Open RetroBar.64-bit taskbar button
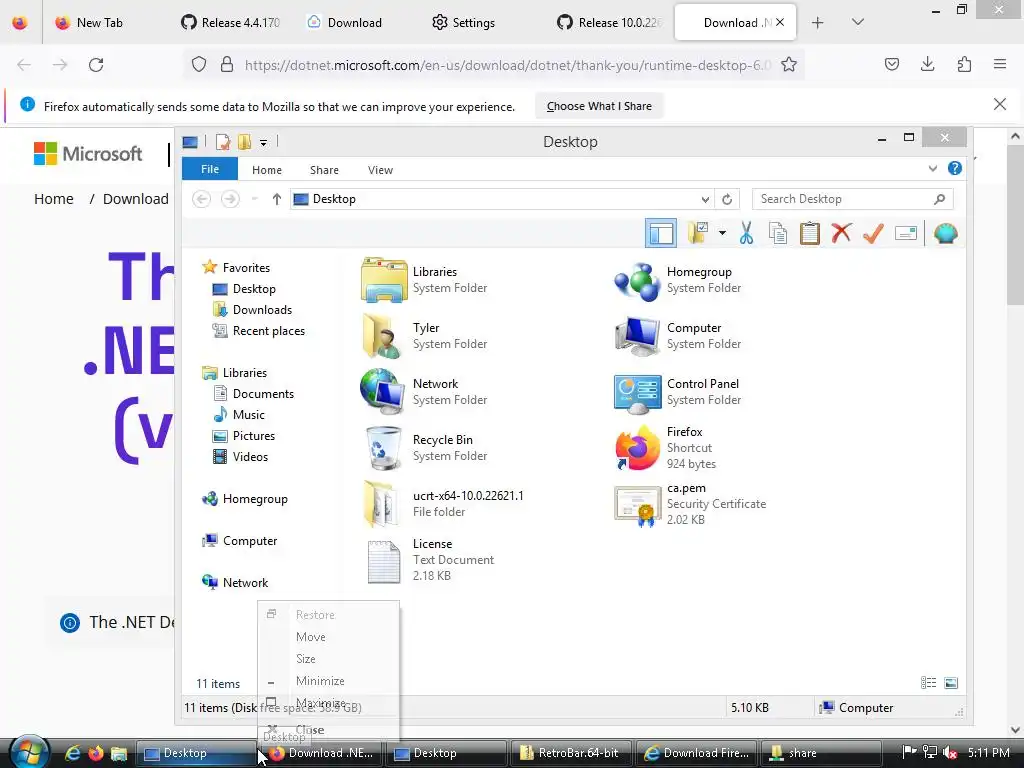 click(569, 753)
